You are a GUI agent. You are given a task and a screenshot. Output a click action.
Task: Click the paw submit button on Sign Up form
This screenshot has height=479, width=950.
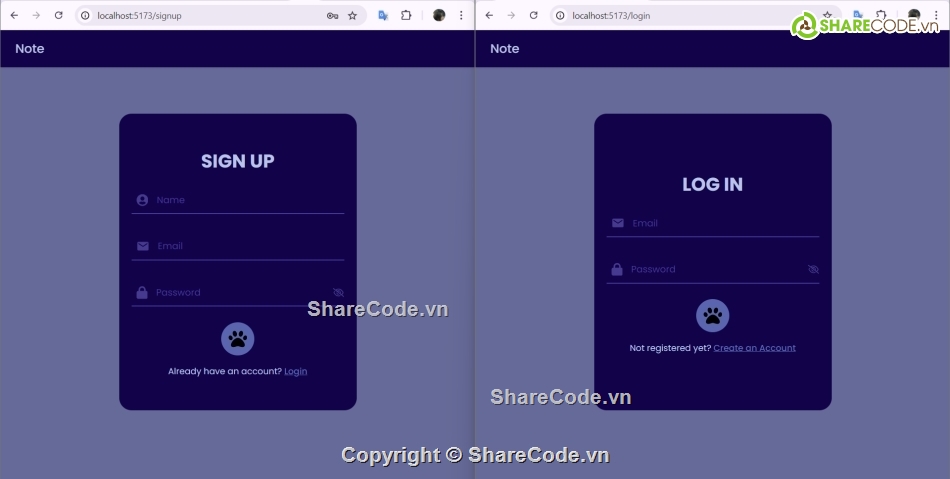point(237,338)
